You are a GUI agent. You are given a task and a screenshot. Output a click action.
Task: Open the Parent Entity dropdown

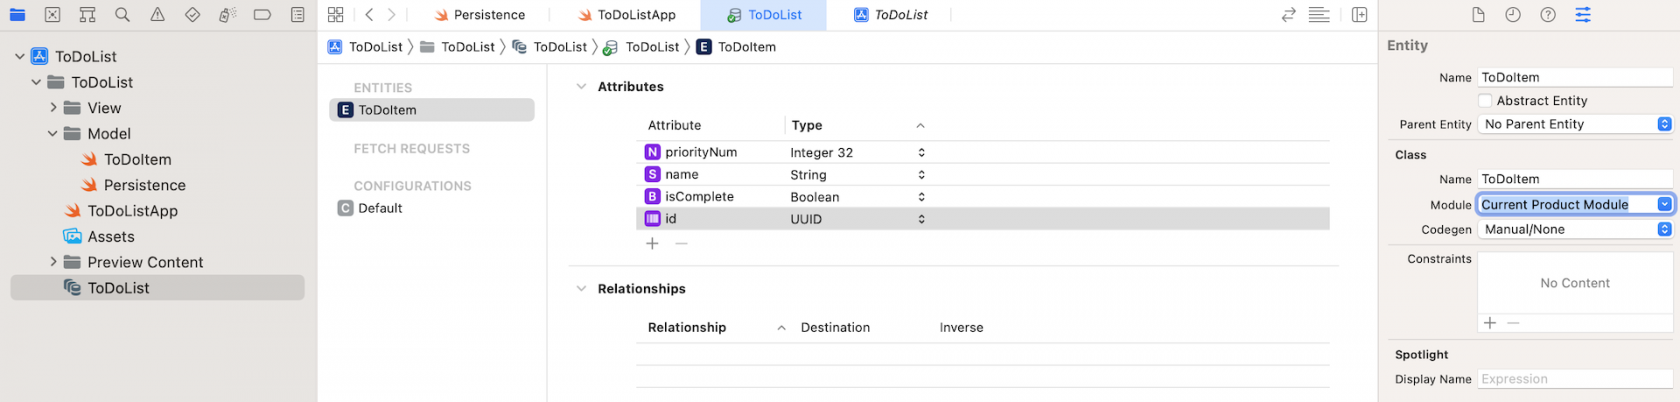point(1574,124)
